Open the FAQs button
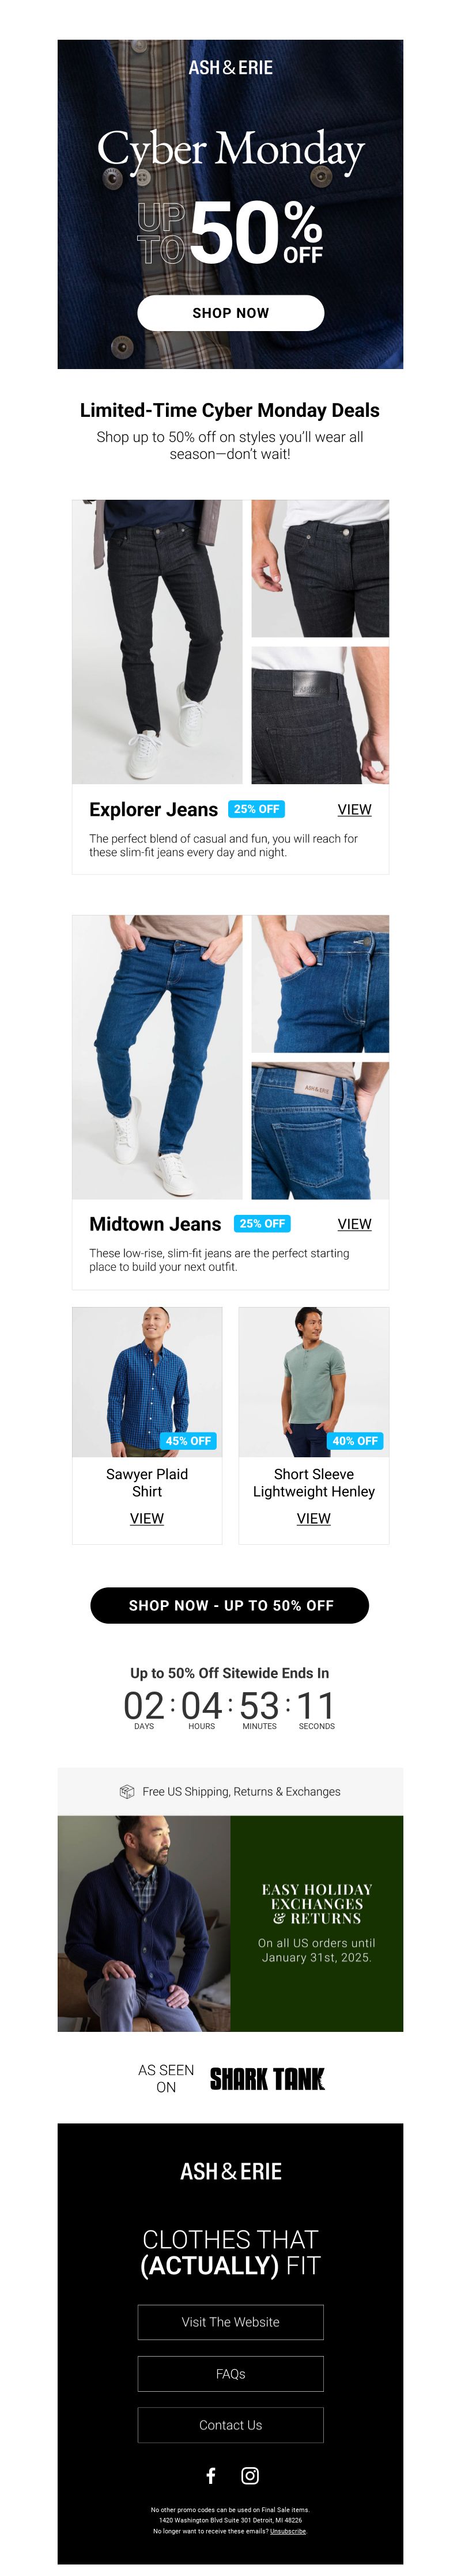 coord(230,2373)
